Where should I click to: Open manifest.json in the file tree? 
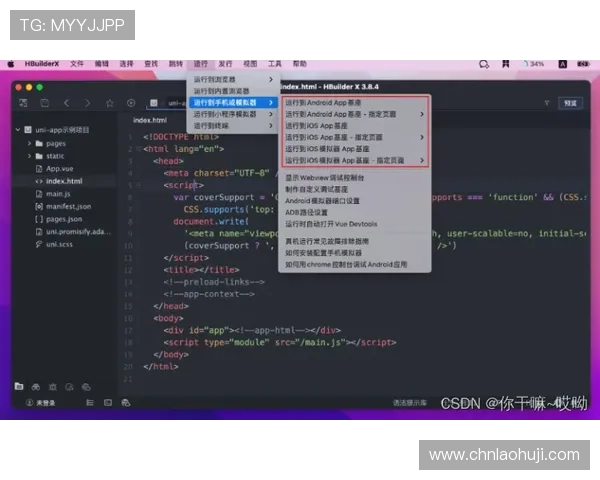(x=68, y=206)
